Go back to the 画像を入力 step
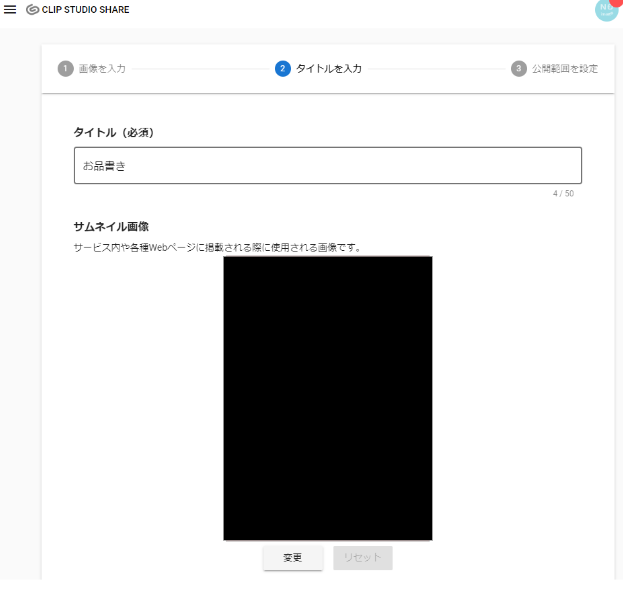 coord(102,69)
